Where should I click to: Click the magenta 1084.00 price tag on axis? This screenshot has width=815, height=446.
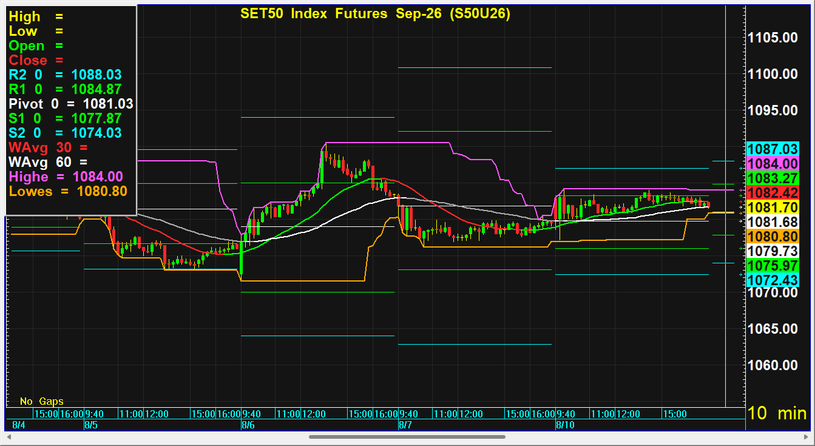[772, 164]
